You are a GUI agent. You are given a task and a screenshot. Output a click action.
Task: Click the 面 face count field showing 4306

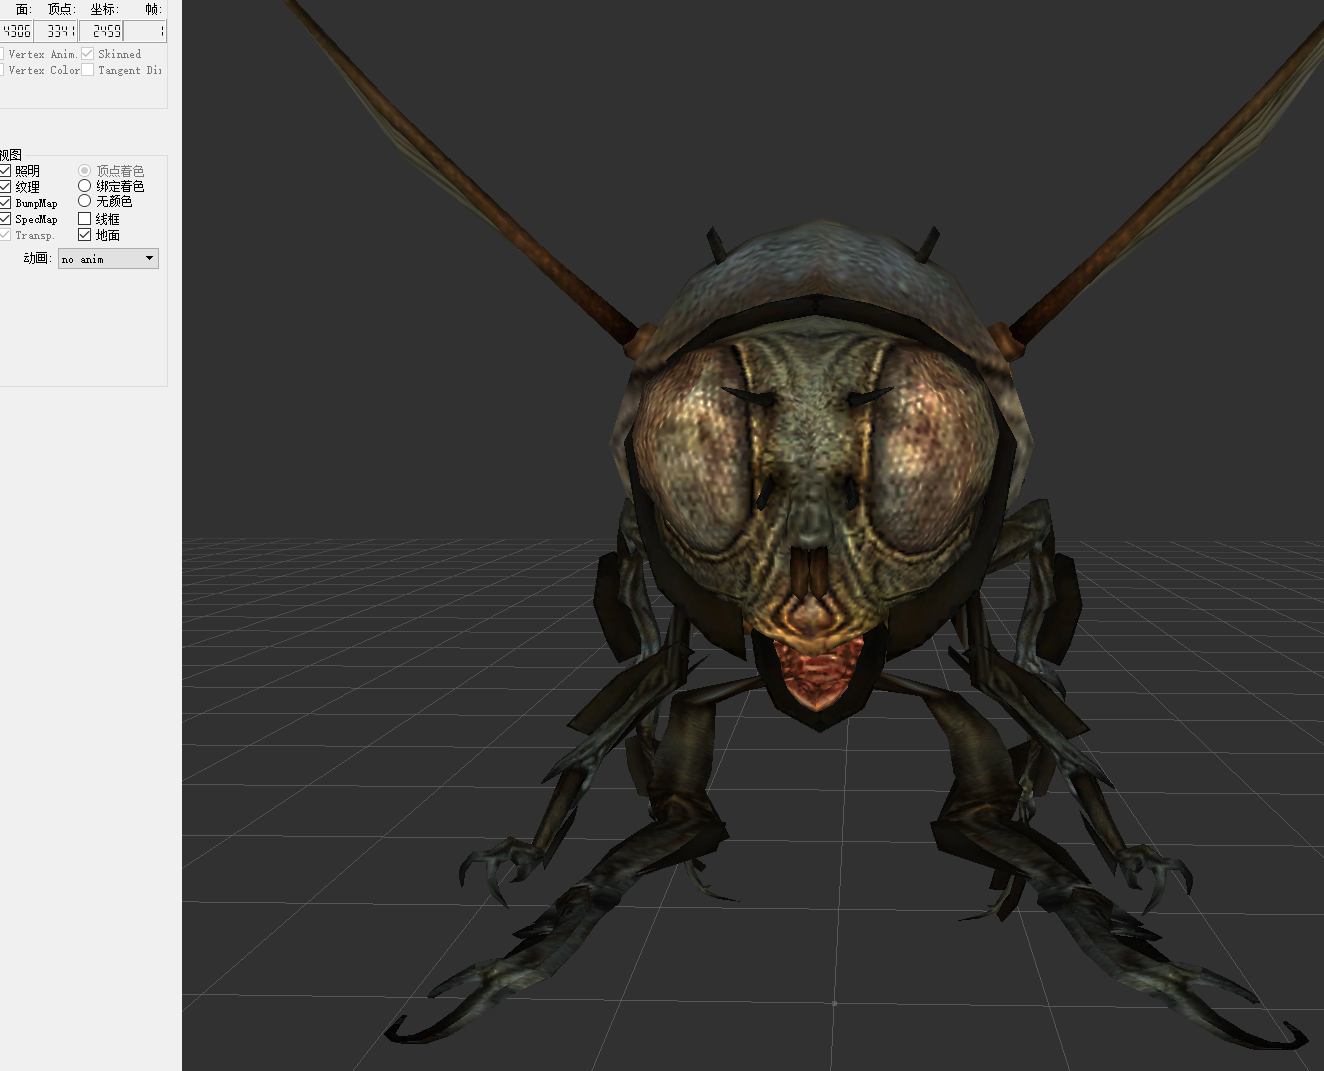(17, 31)
